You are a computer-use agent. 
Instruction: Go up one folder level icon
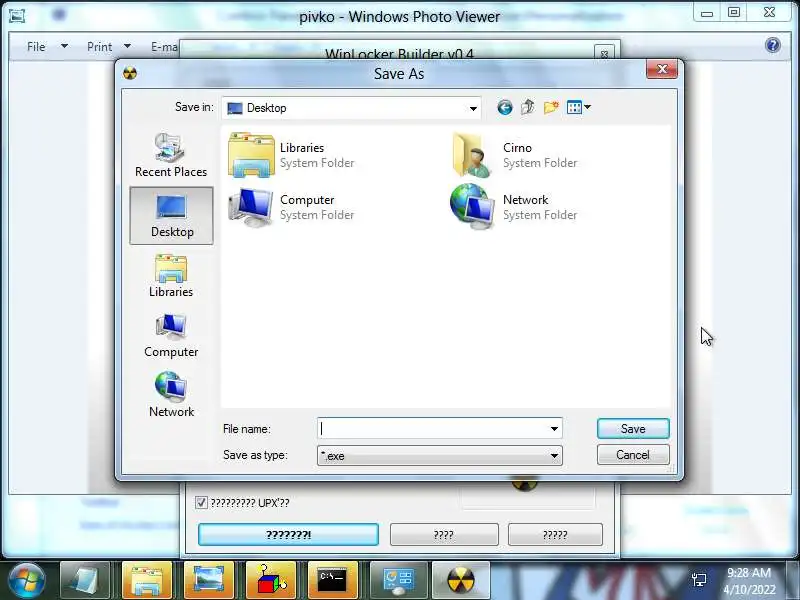click(528, 107)
